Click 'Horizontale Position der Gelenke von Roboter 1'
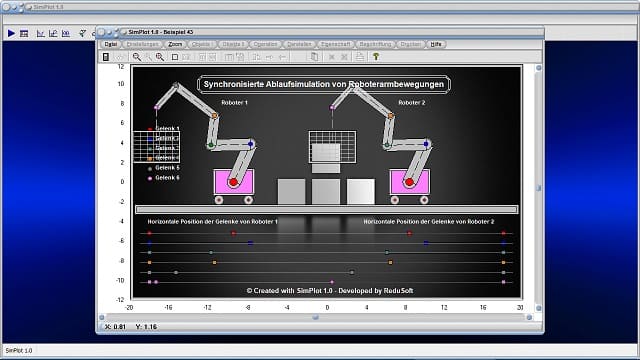The image size is (640, 360). point(212,222)
